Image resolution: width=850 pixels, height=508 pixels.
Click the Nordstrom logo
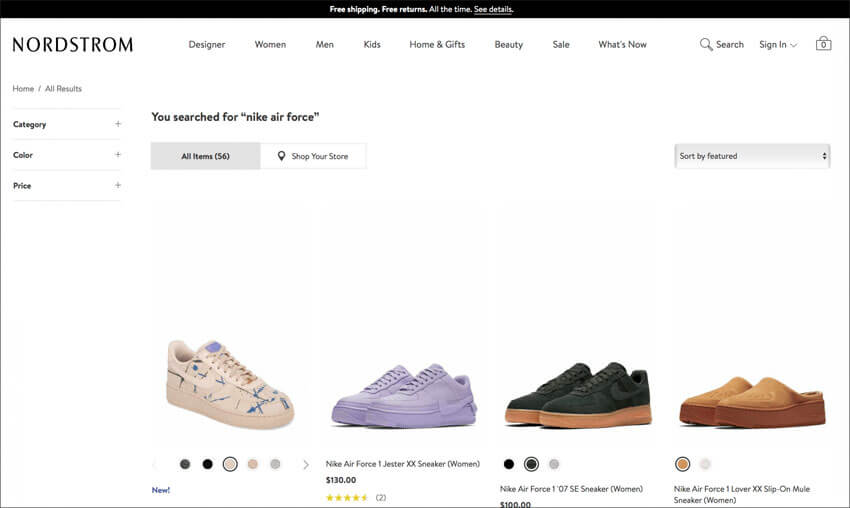(x=73, y=44)
